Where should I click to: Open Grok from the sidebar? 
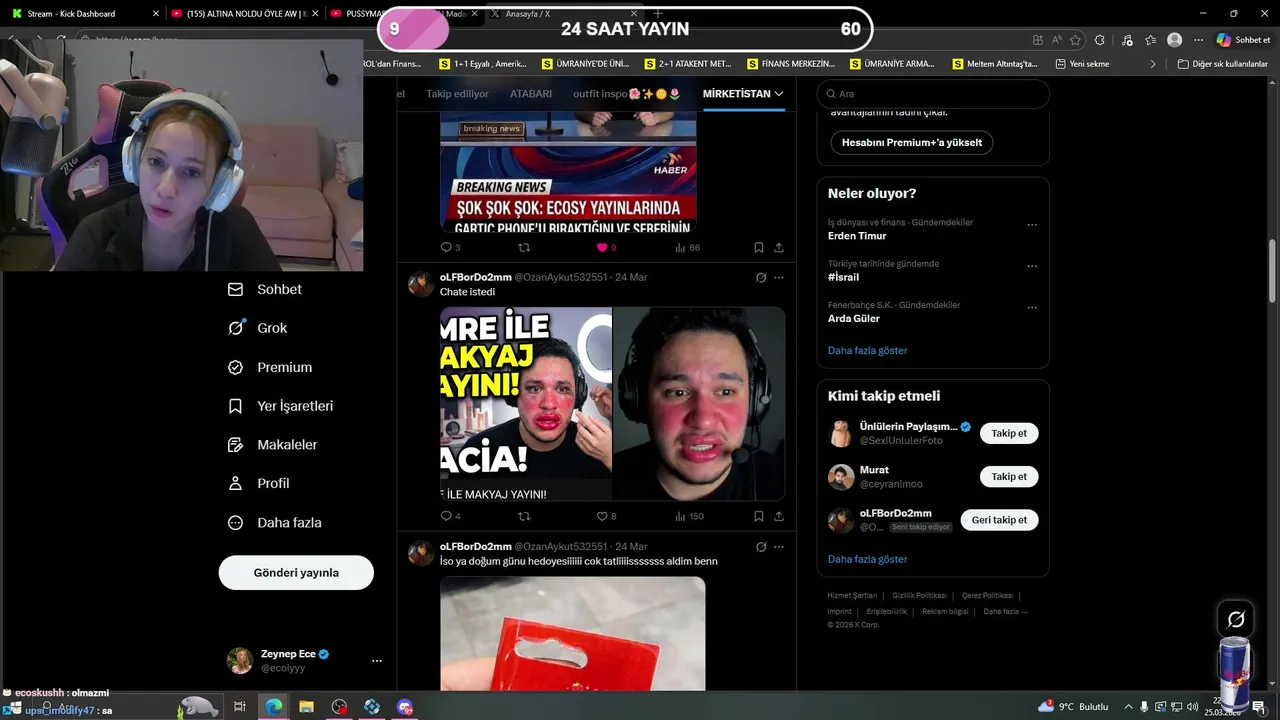click(258, 328)
